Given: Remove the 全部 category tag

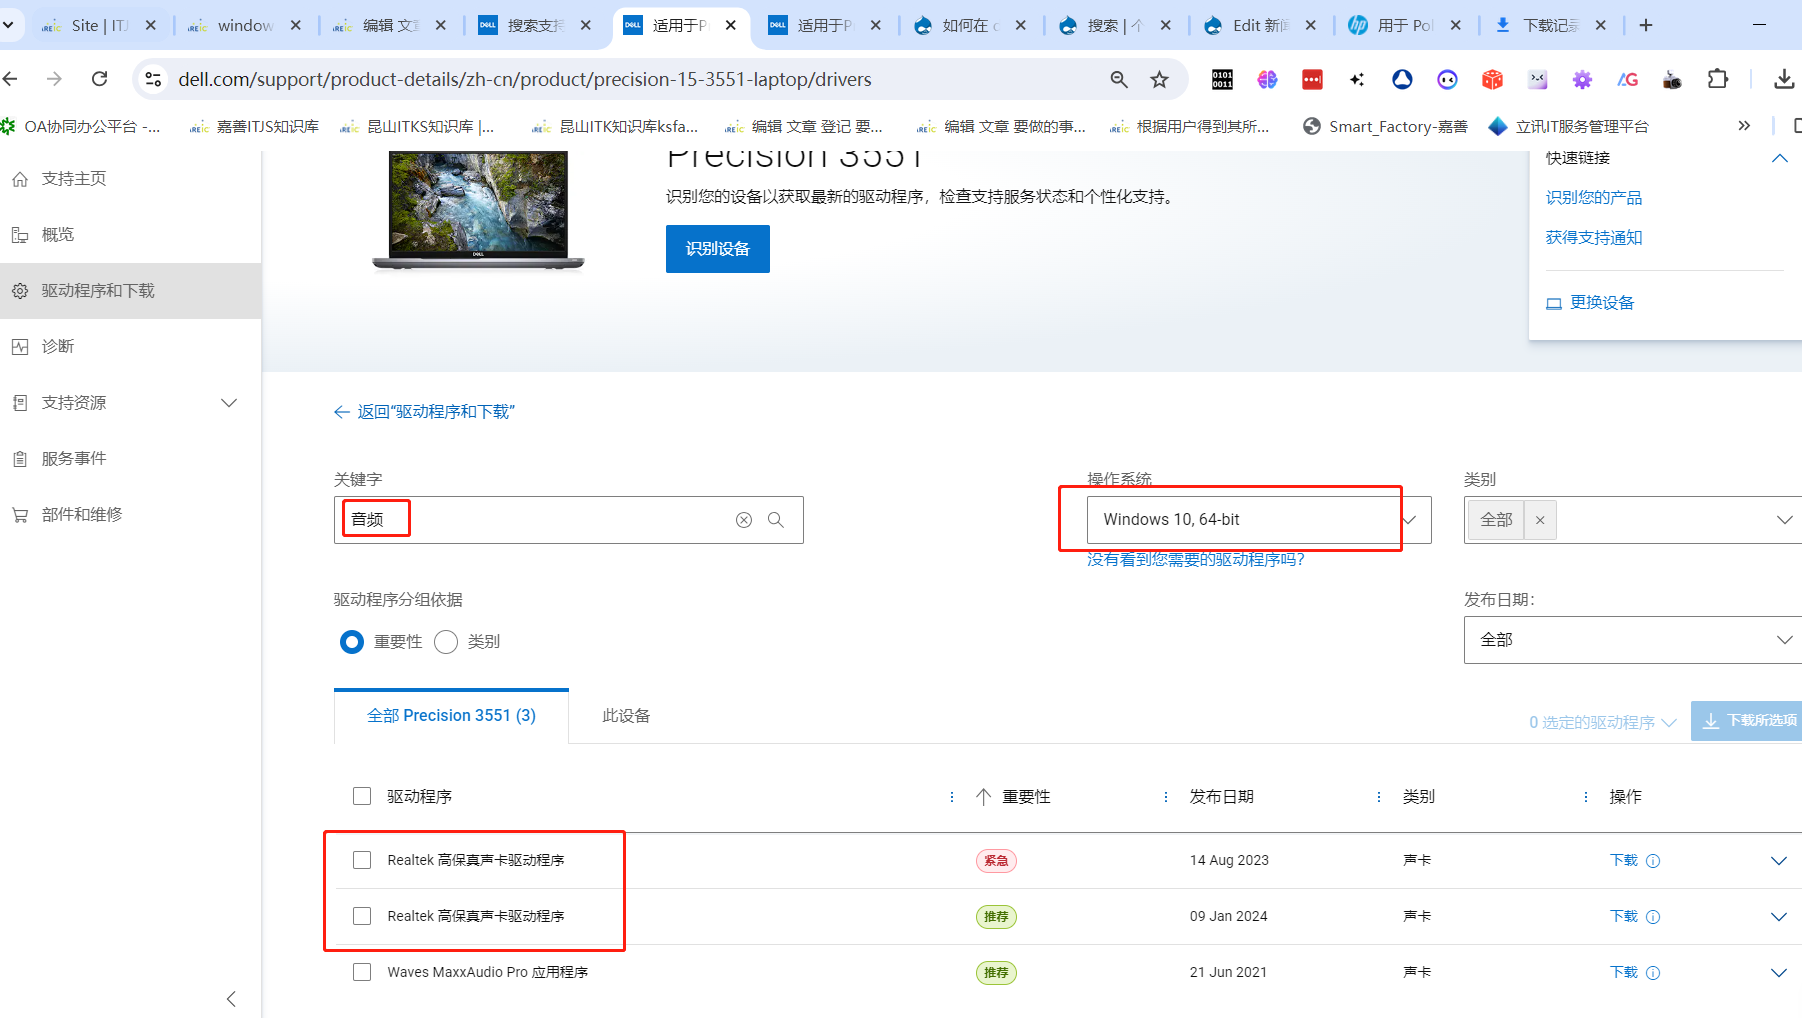Looking at the screenshot, I should (x=1540, y=520).
